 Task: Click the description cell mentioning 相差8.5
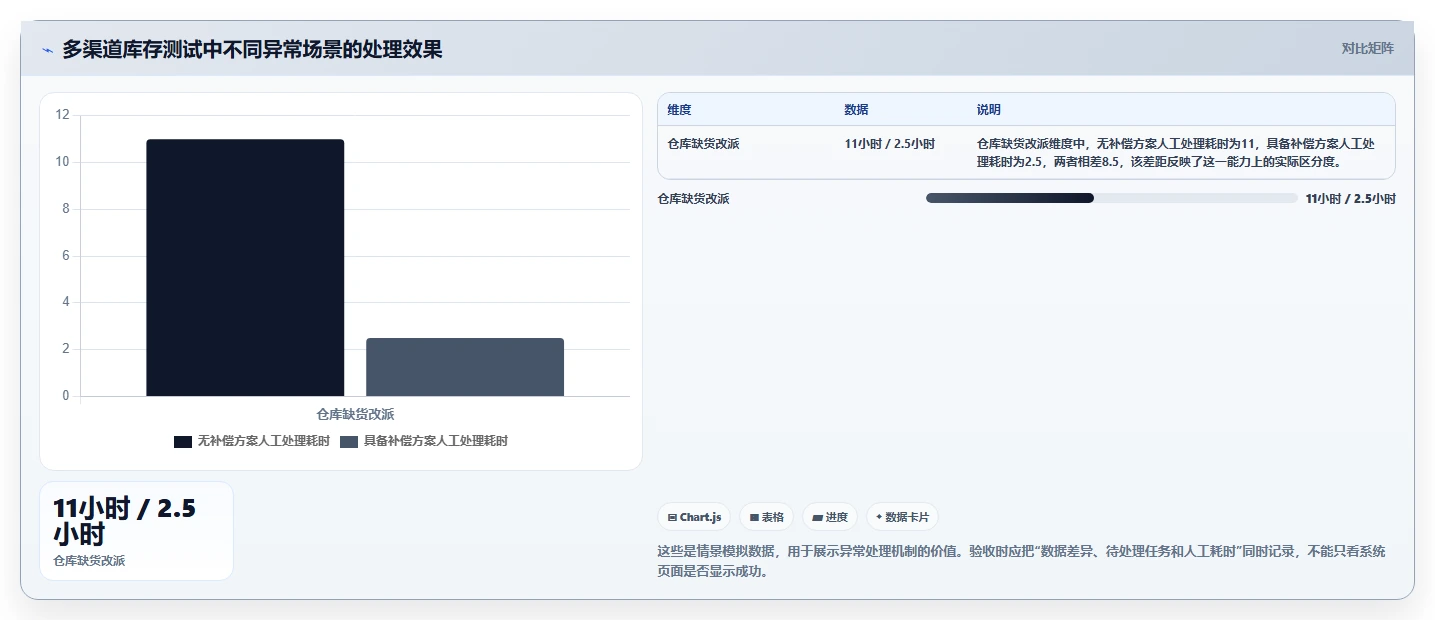pos(1175,152)
